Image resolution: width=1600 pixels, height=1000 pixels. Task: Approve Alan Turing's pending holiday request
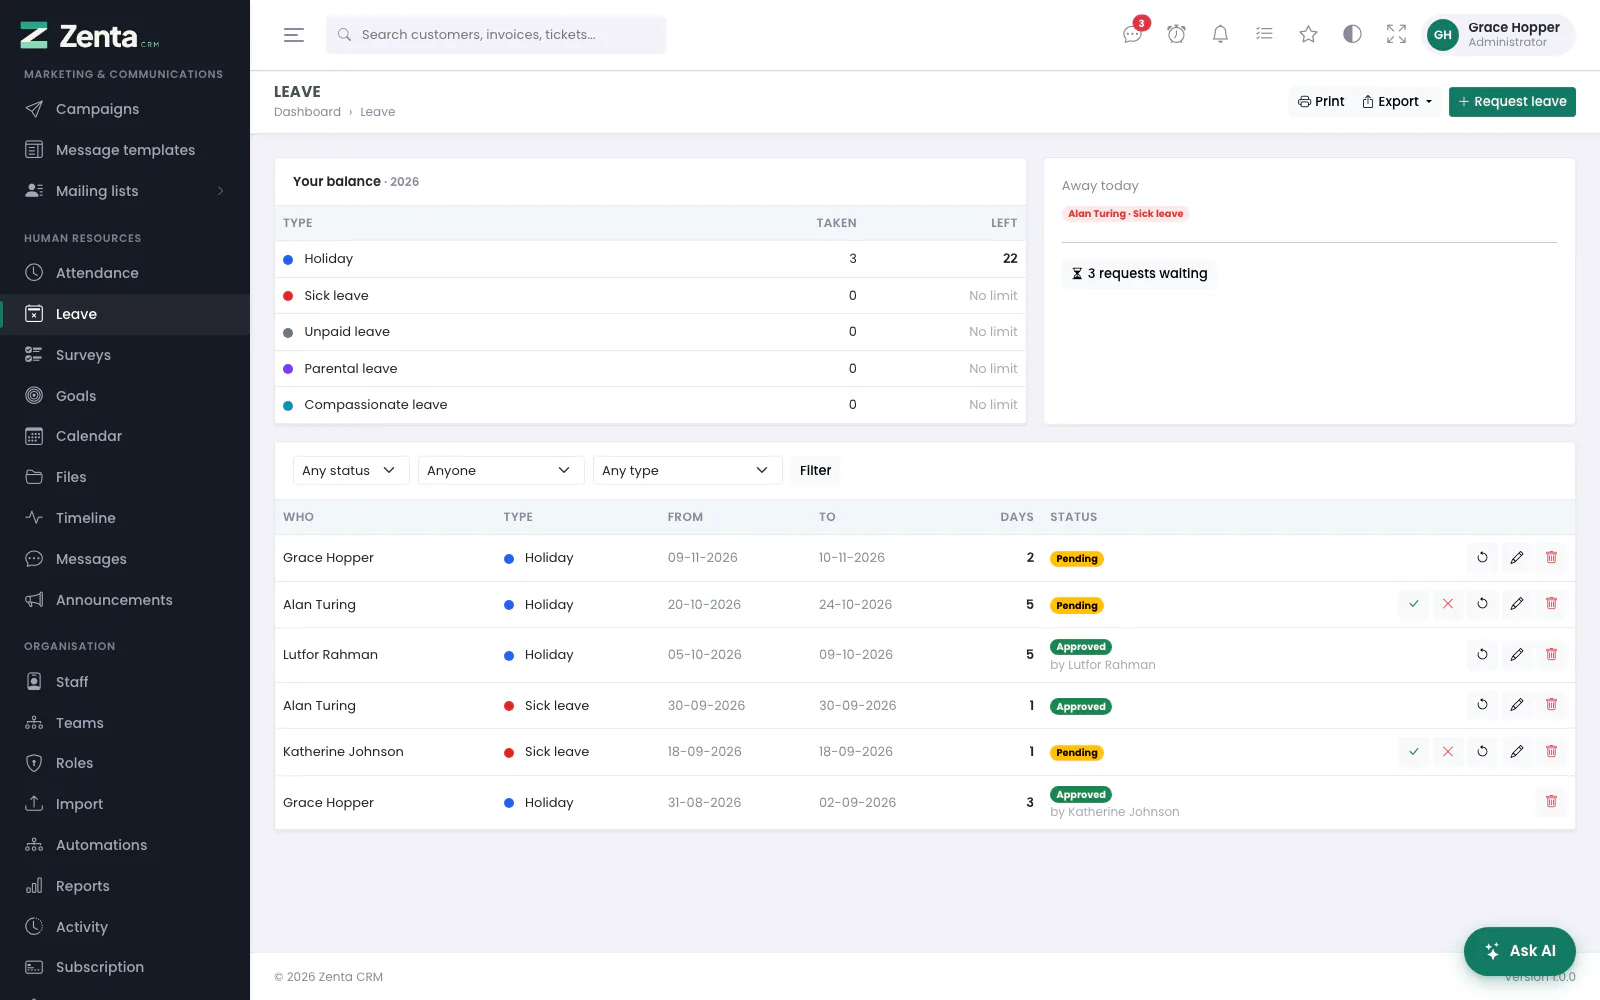click(x=1413, y=604)
